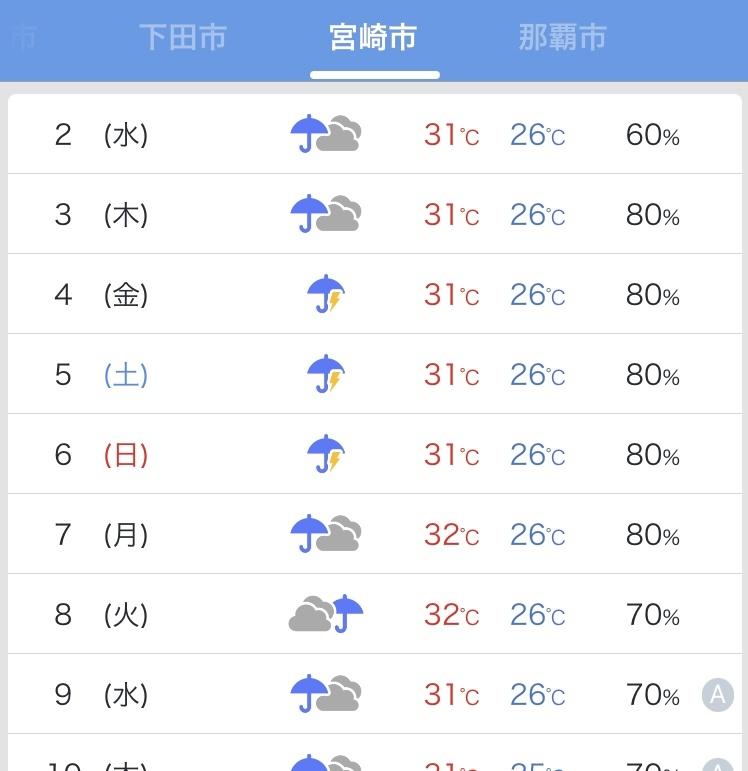The height and width of the screenshot is (771, 748).
Task: Click the 70% rain chance on day 8
Action: pyautogui.click(x=653, y=615)
